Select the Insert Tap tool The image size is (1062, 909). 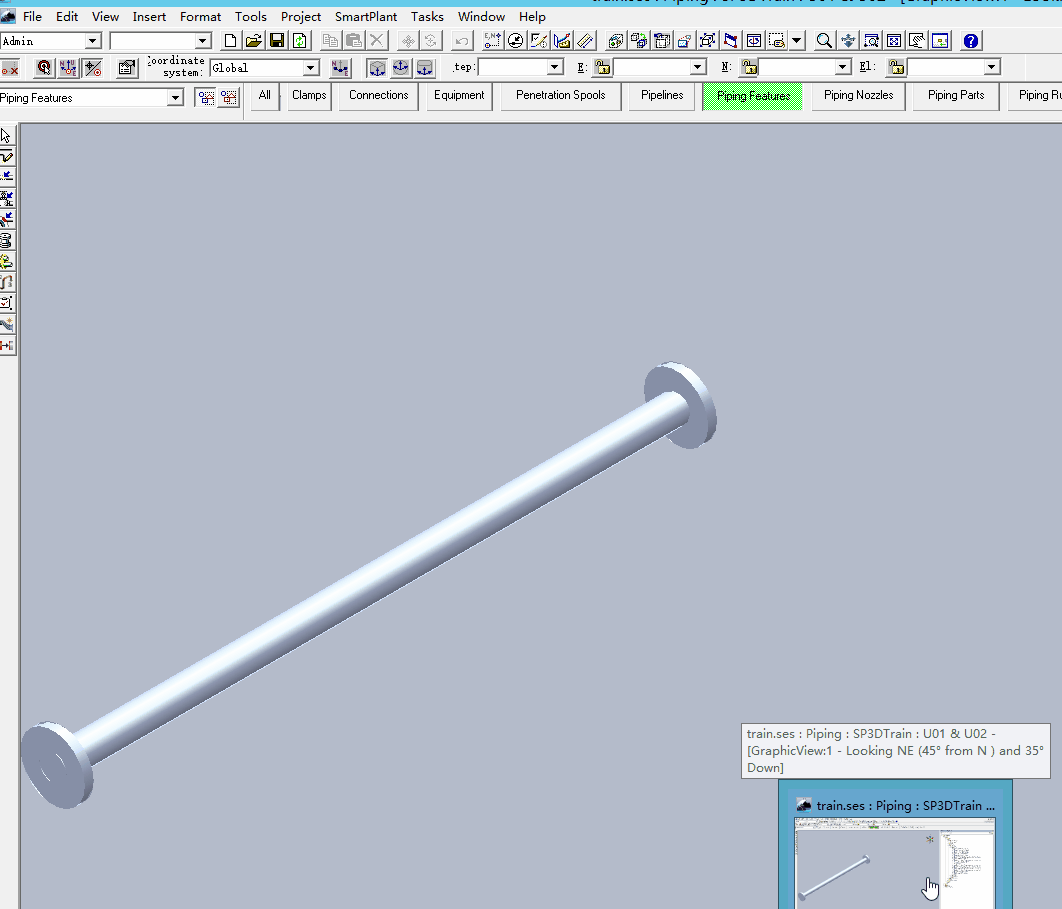tap(7, 219)
